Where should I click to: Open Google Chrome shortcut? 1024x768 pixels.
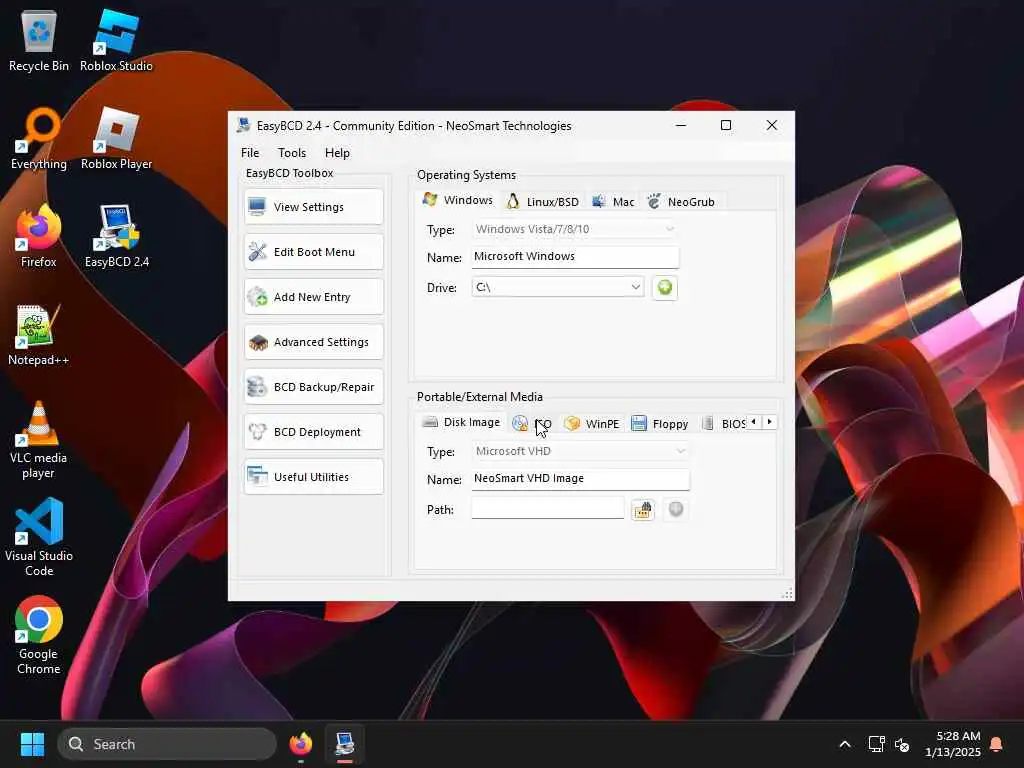point(39,636)
